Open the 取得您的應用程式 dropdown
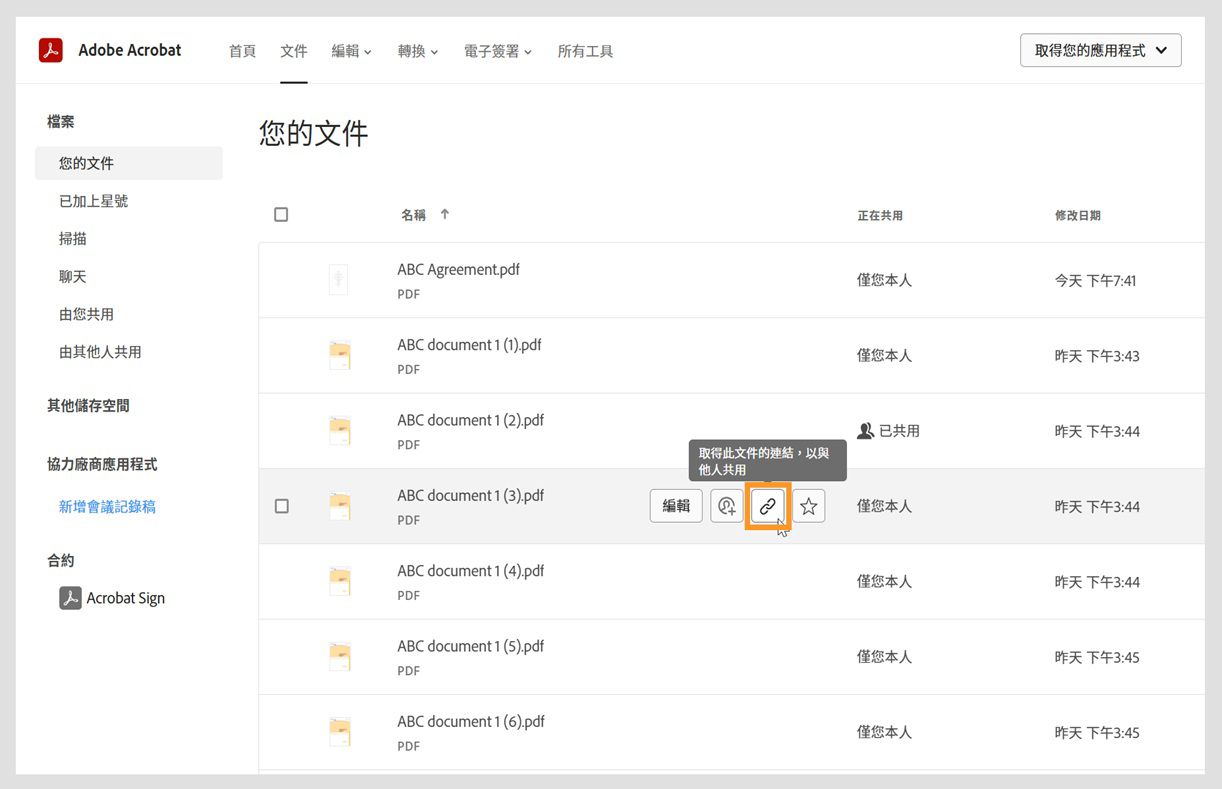Screen dimensions: 1222x789 [x=1100, y=49]
